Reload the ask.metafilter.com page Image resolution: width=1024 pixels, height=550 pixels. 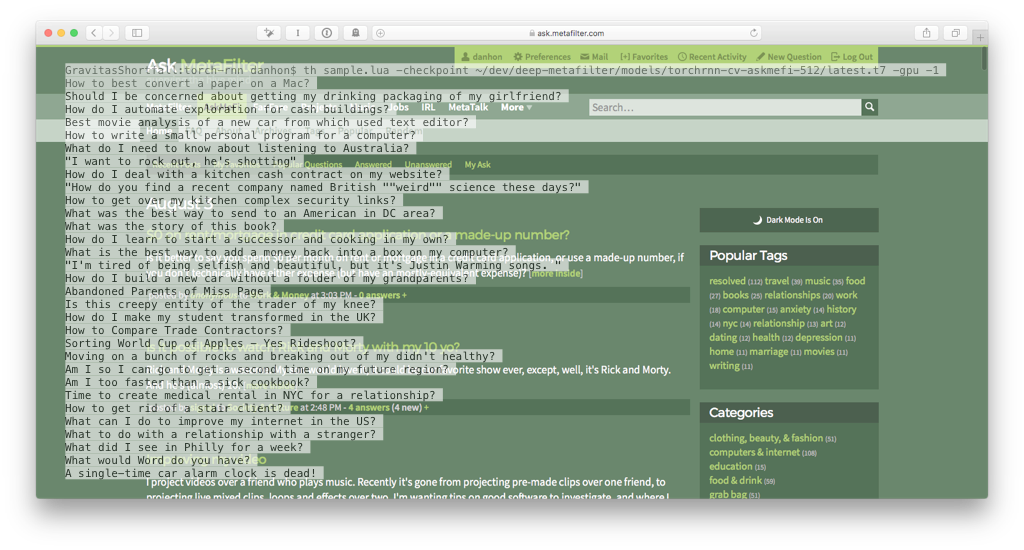[754, 33]
